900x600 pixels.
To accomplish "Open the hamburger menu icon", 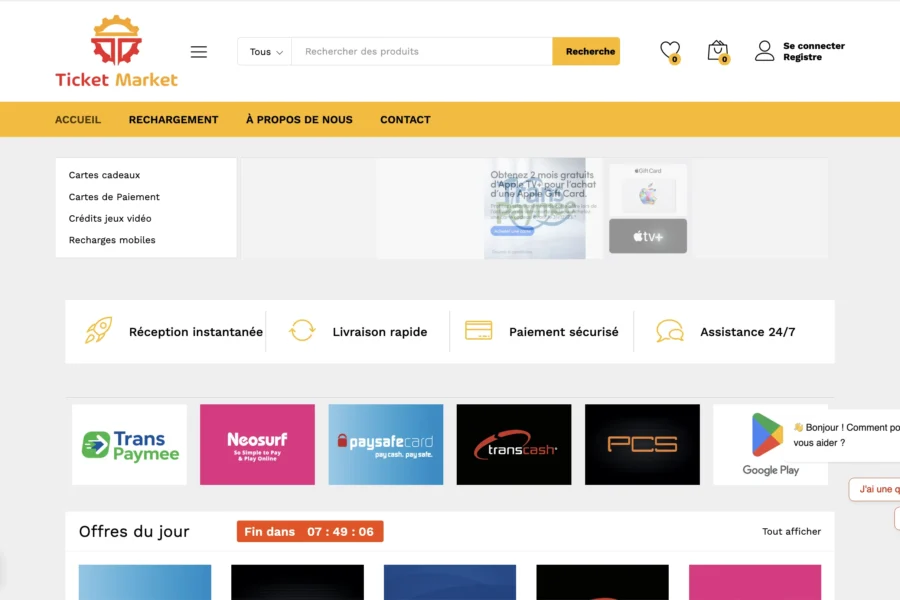I will pyautogui.click(x=199, y=52).
